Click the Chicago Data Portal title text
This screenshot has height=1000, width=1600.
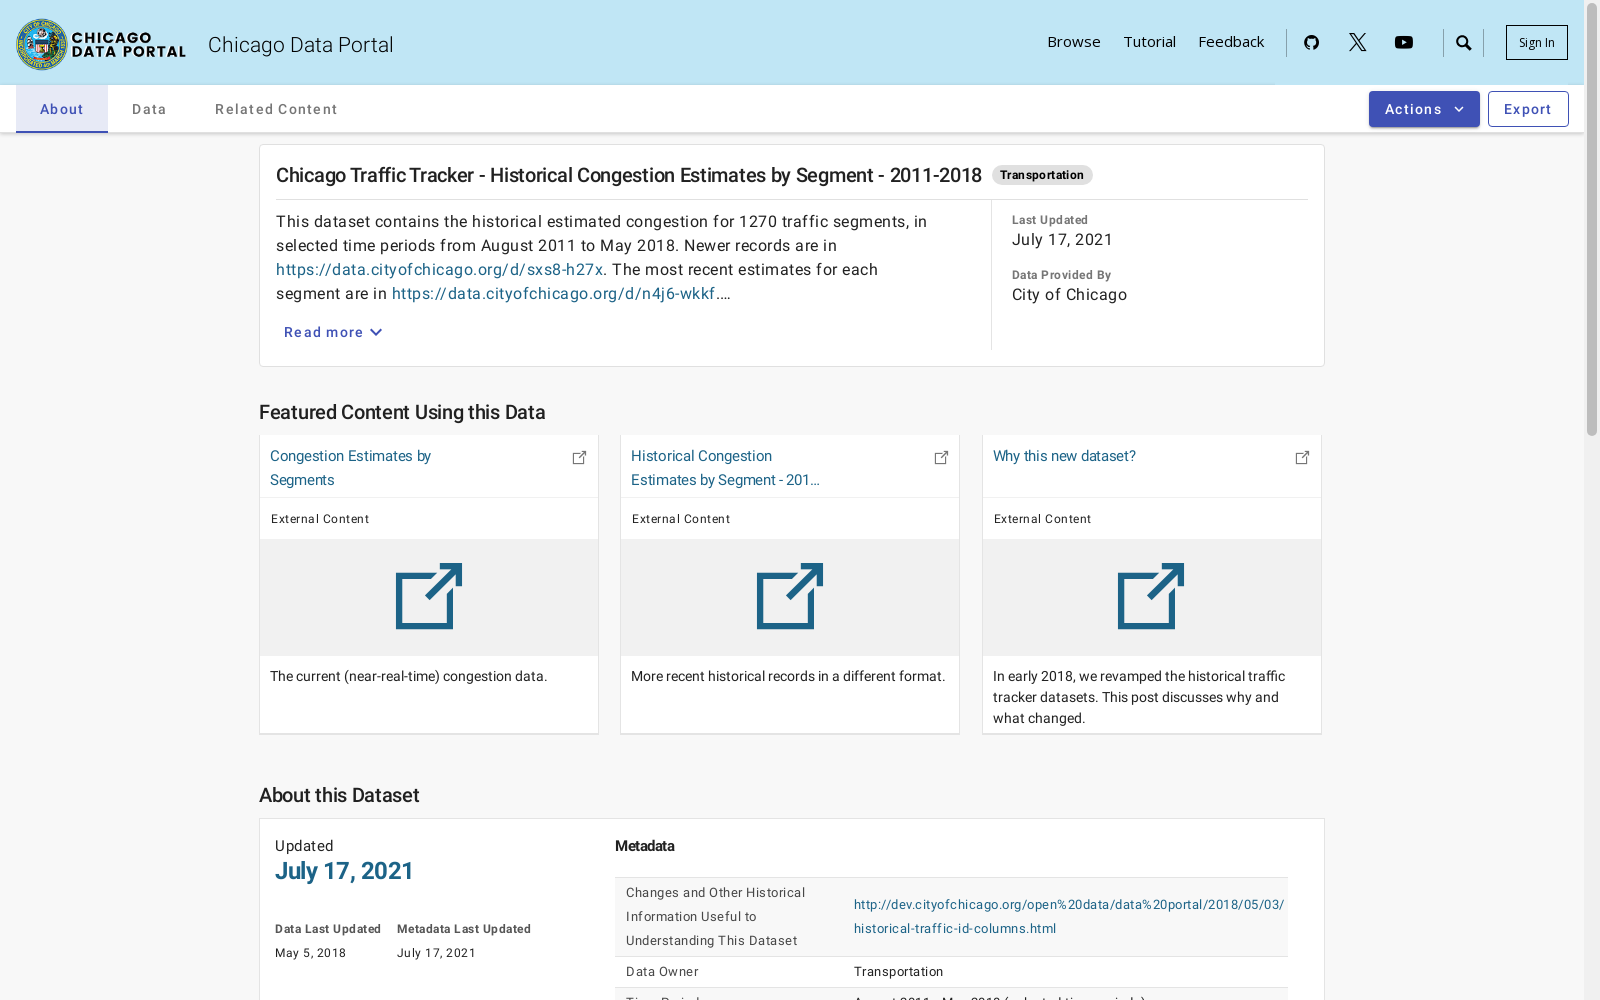click(300, 45)
